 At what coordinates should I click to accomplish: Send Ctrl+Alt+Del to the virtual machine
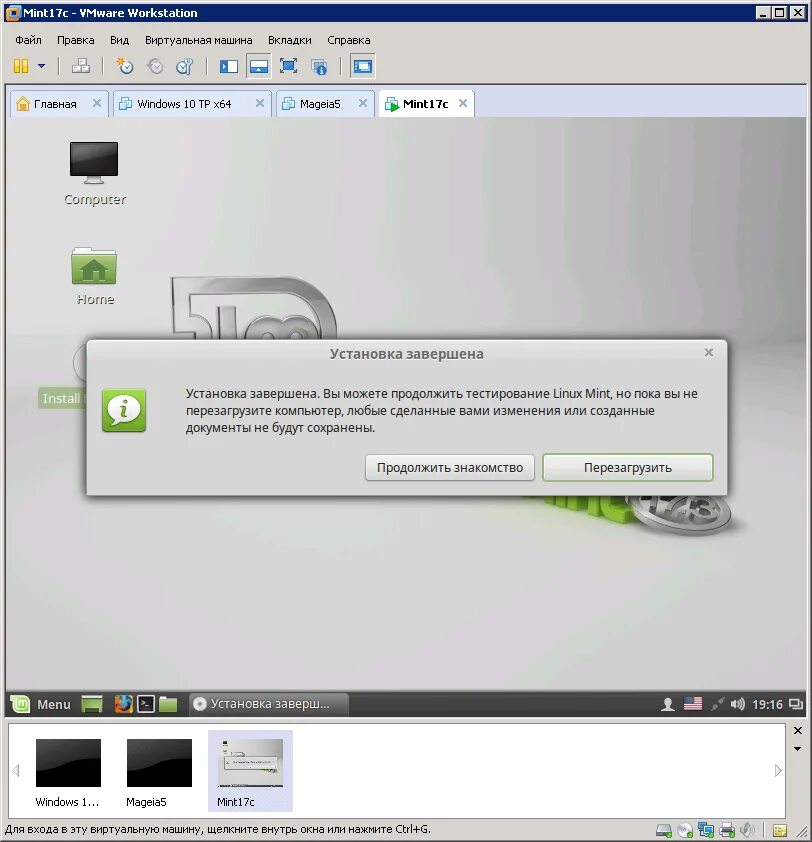pyautogui.click(x=81, y=66)
